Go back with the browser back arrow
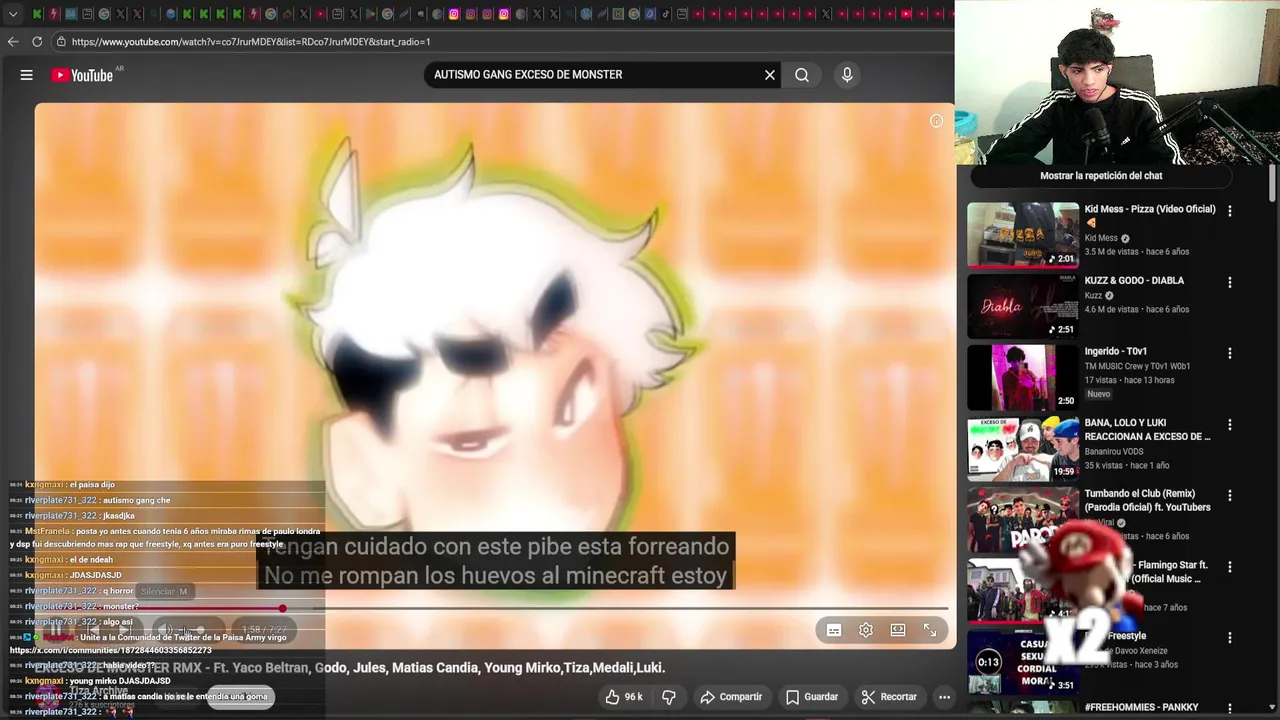 point(13,42)
